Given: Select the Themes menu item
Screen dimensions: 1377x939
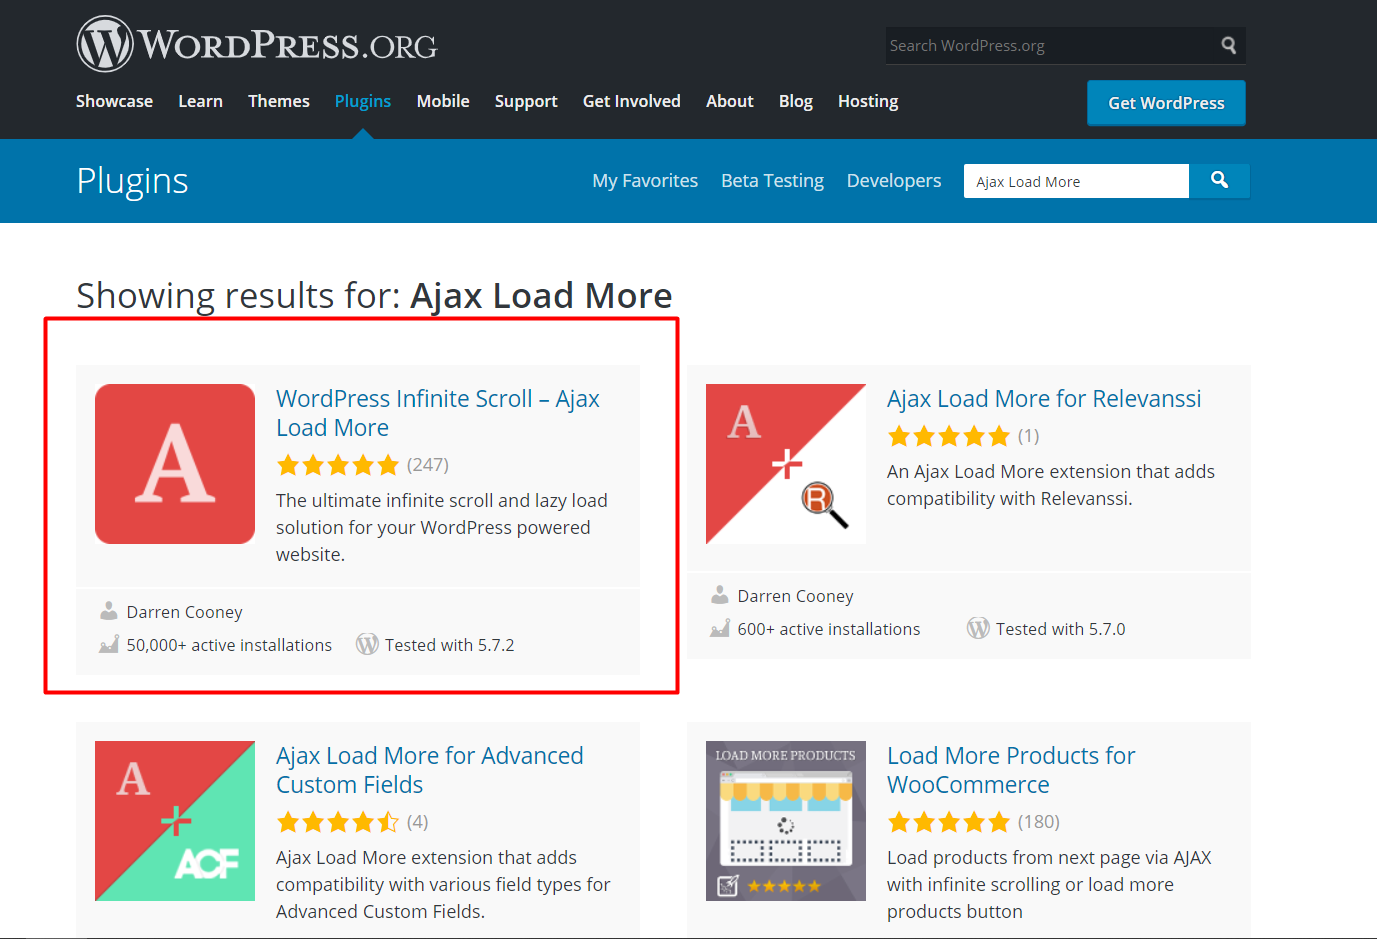Looking at the screenshot, I should 278,101.
